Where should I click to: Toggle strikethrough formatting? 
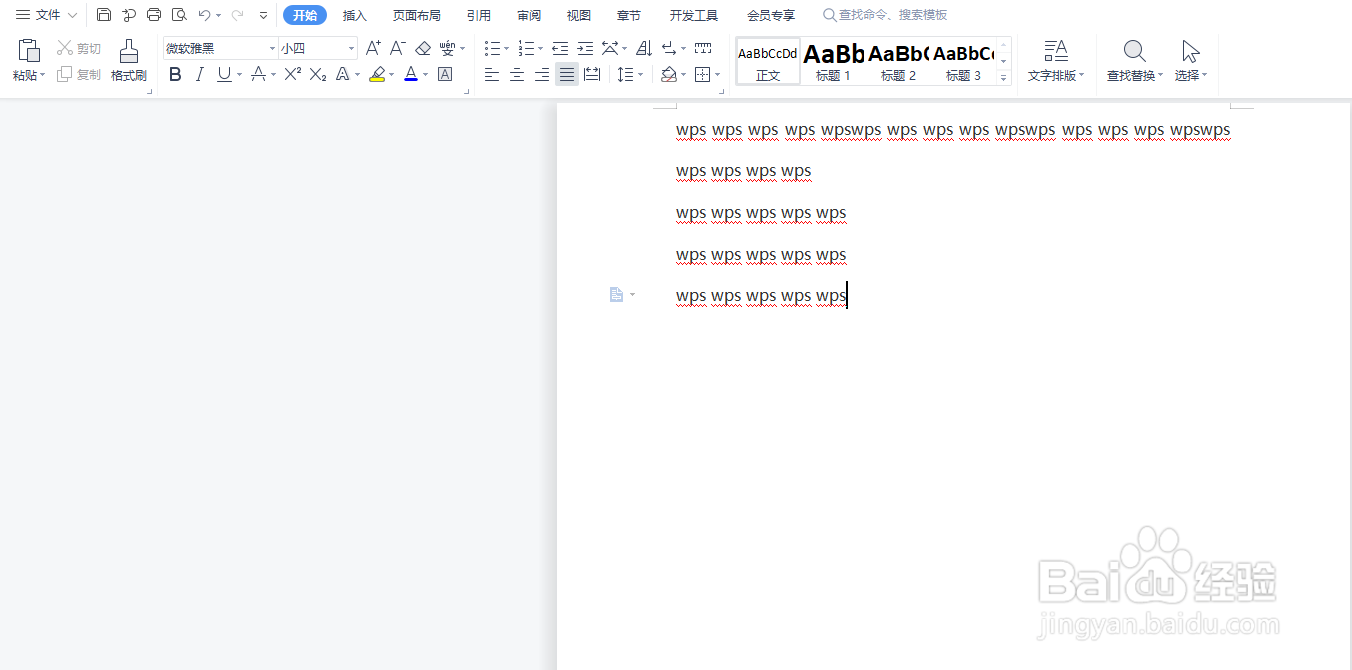258,74
